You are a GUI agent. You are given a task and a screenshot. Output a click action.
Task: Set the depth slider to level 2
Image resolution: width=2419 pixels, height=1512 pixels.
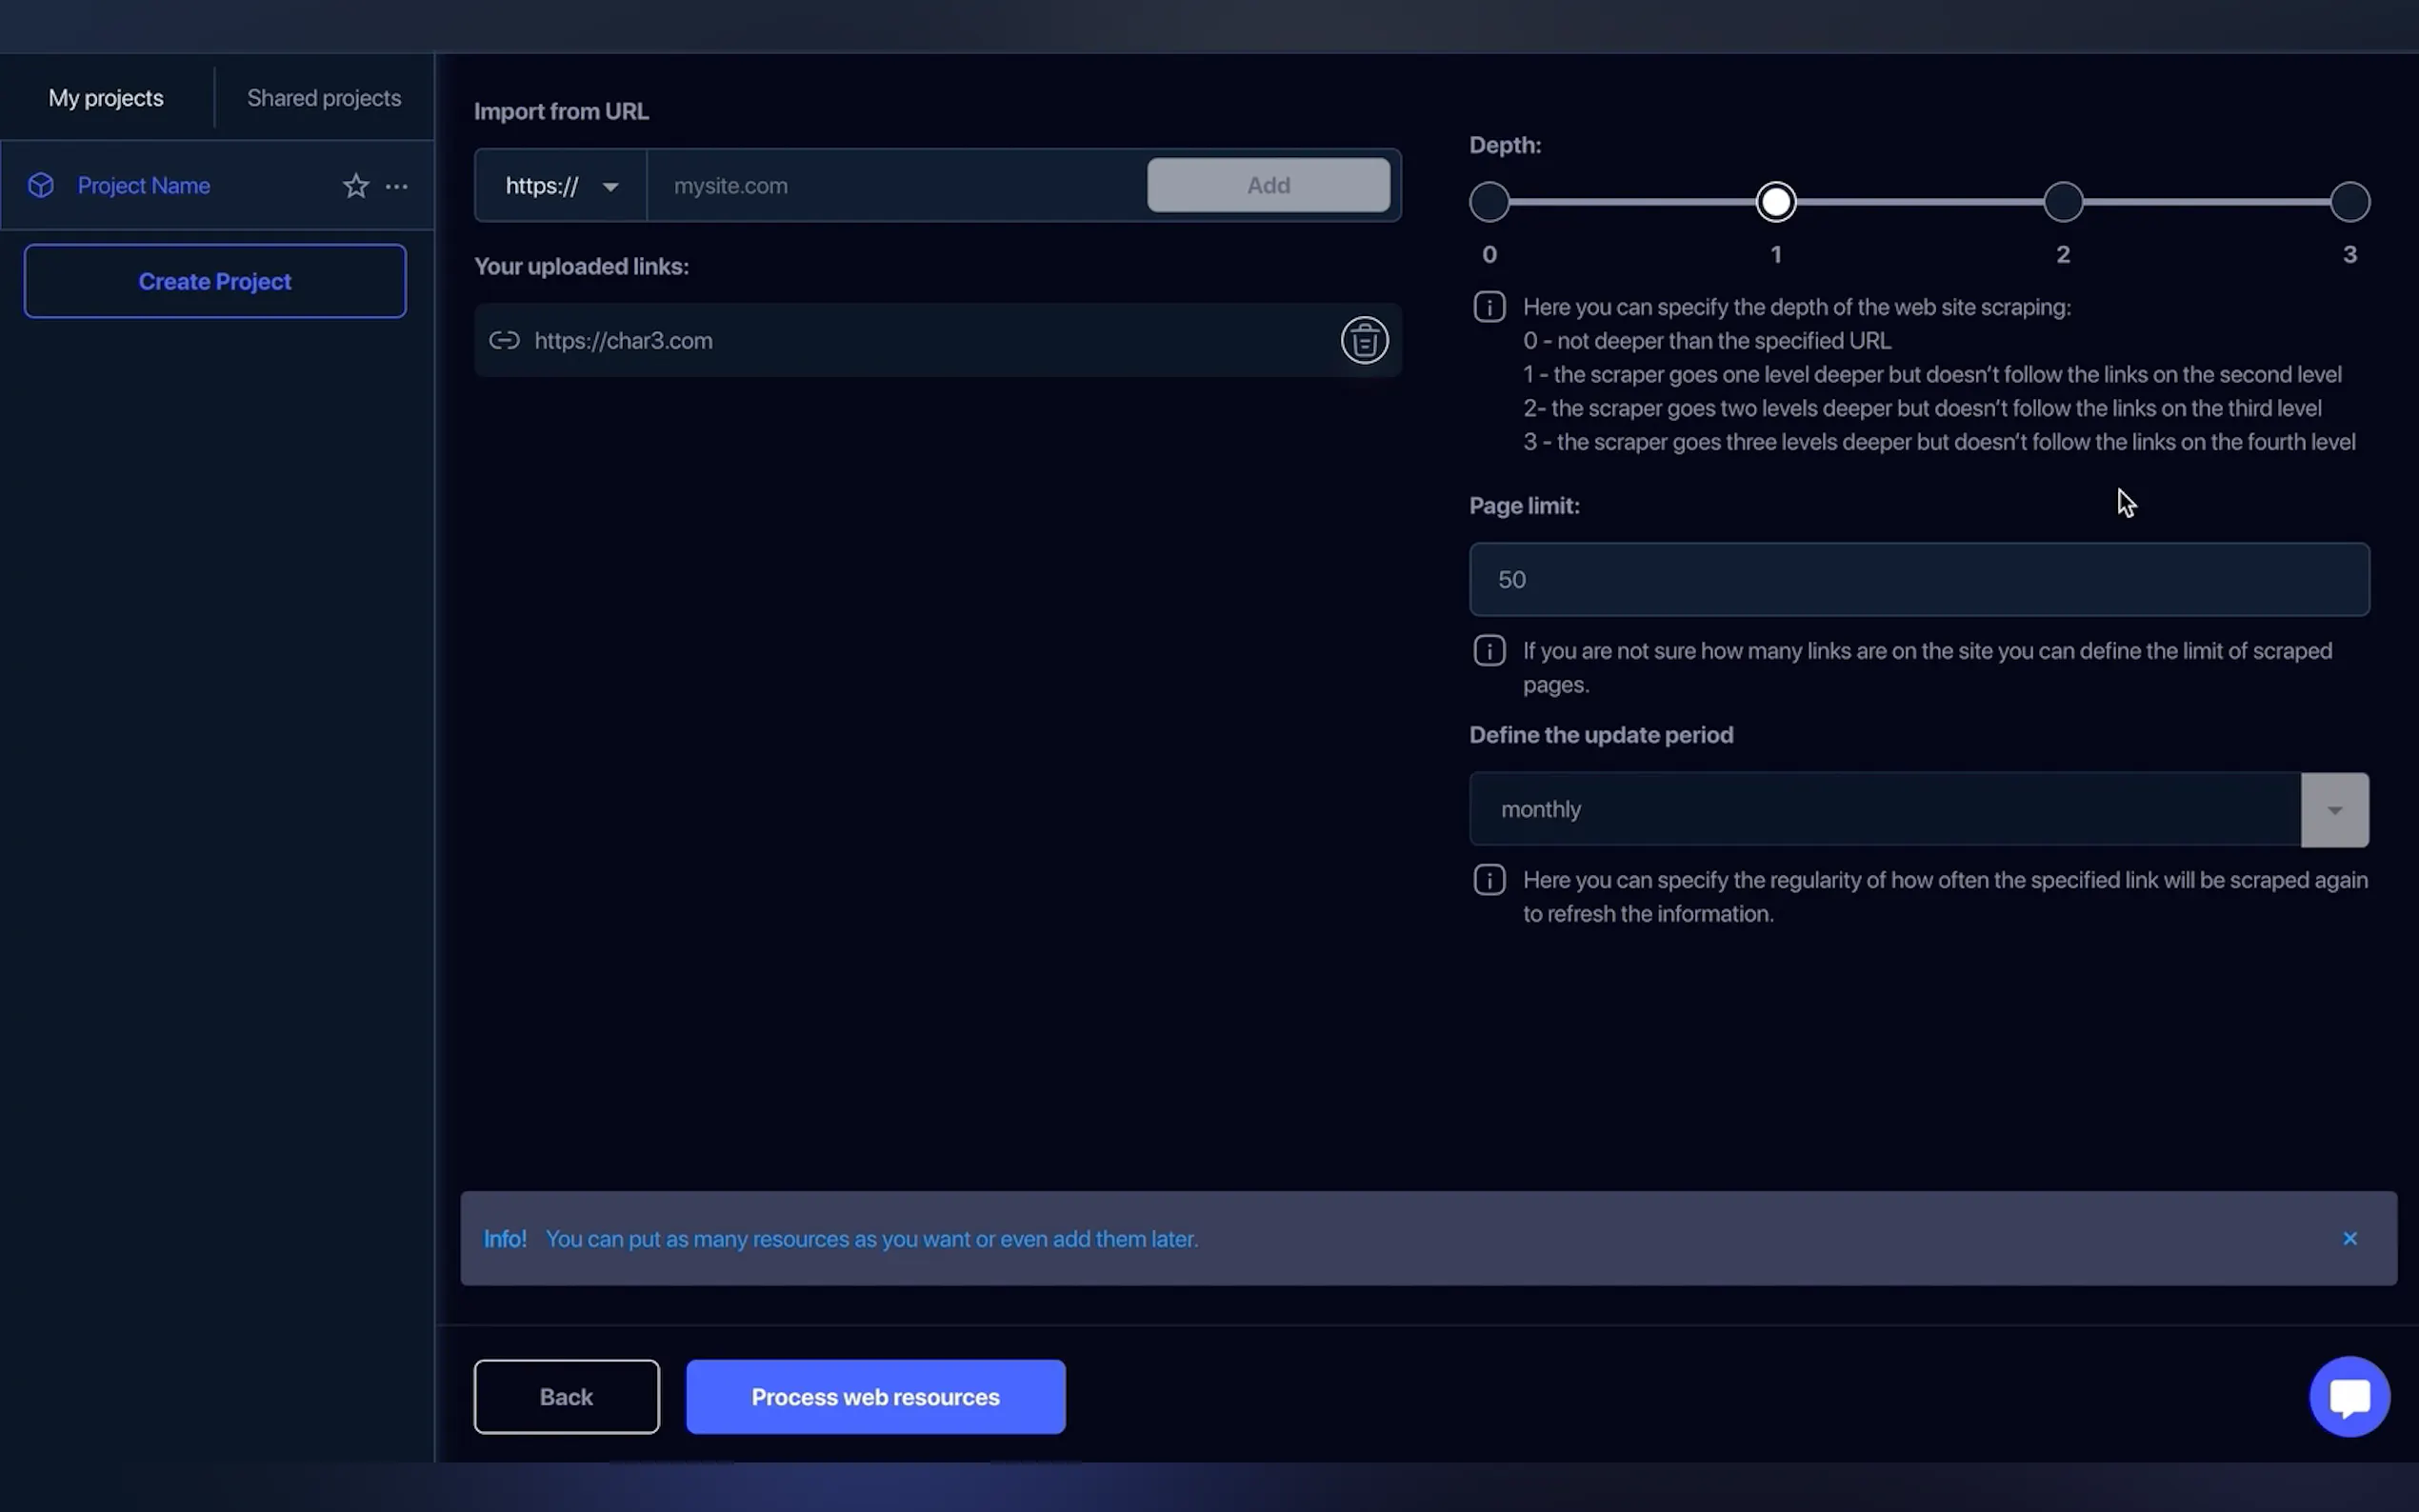(2062, 201)
